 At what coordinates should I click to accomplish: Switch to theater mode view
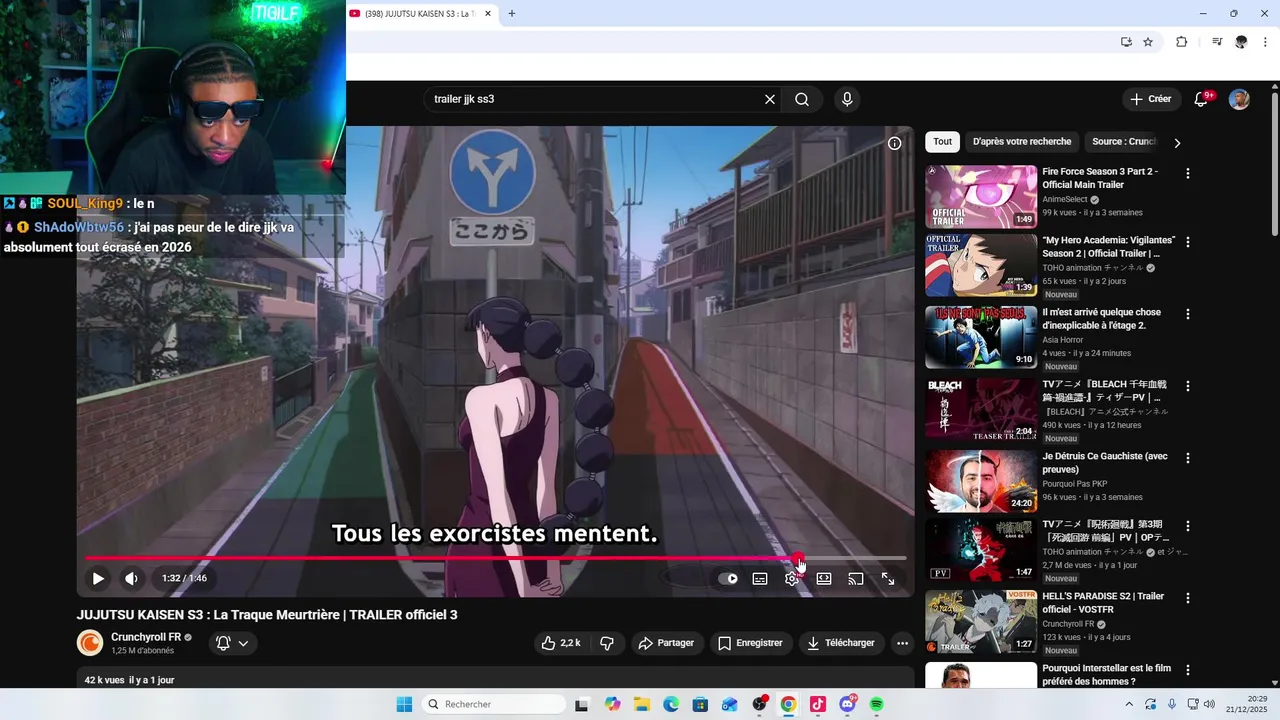tap(824, 578)
